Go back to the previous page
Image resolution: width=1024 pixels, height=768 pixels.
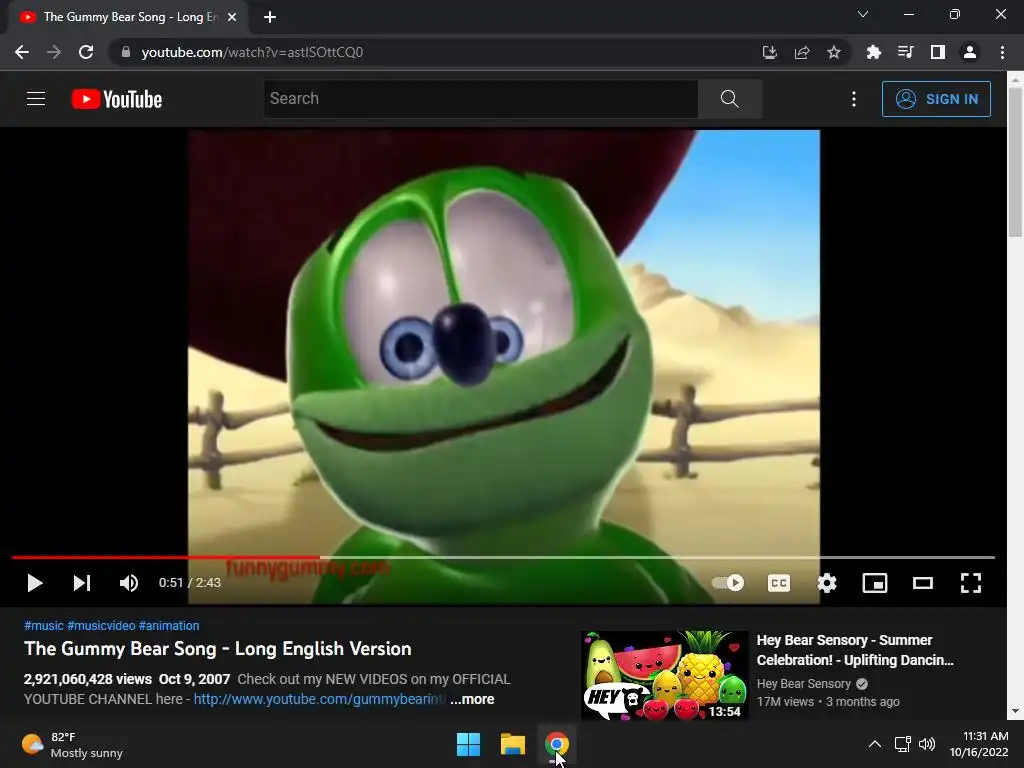point(22,52)
